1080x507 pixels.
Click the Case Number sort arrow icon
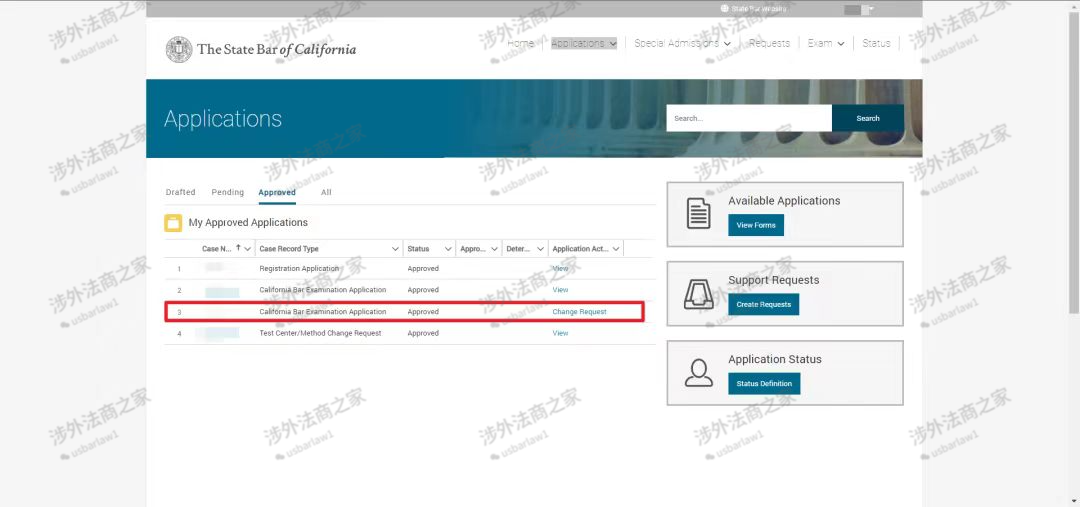point(238,248)
